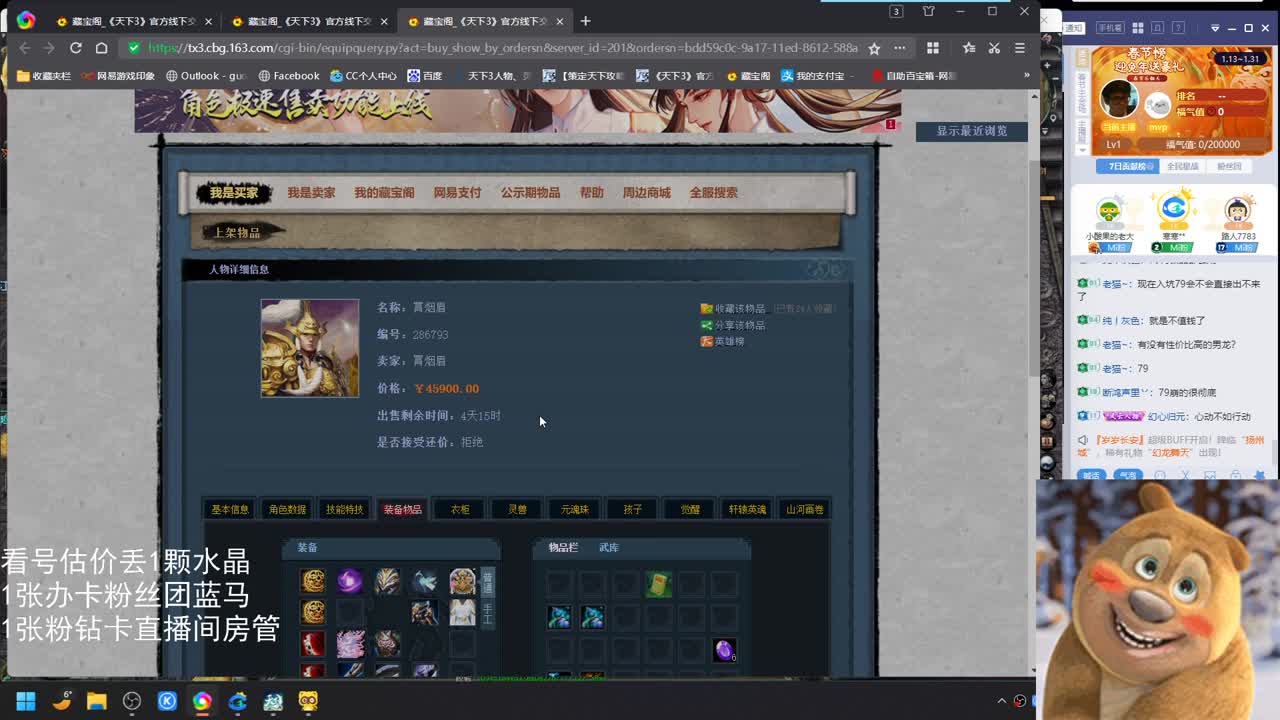
Task: Switch to the 元魂珠 tab
Action: point(575,509)
